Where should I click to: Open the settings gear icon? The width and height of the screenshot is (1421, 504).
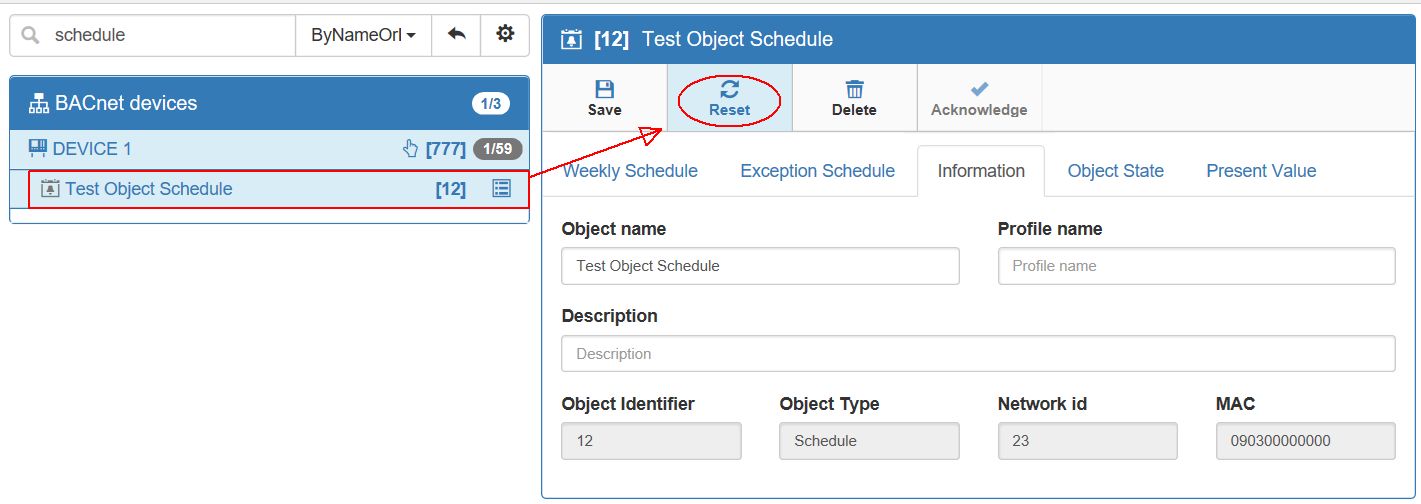point(505,35)
